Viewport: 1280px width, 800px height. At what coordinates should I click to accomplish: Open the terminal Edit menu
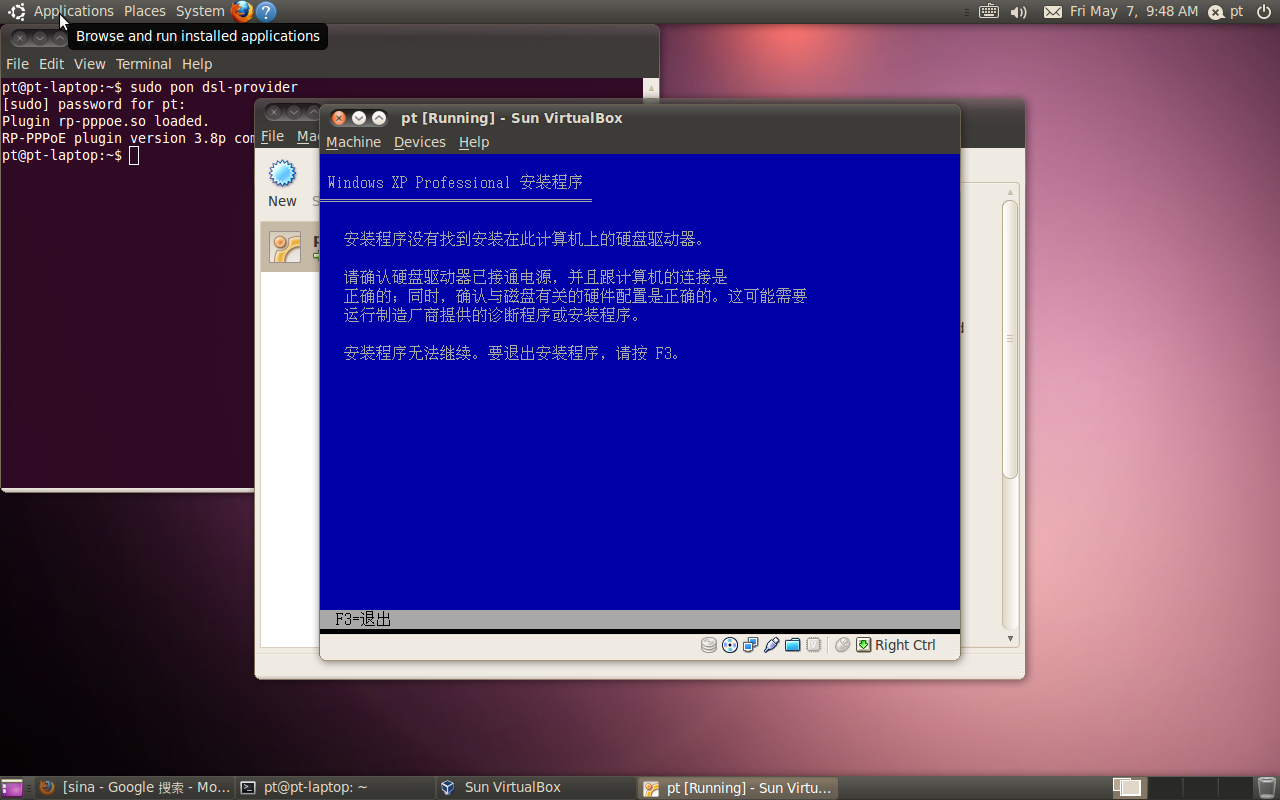51,63
